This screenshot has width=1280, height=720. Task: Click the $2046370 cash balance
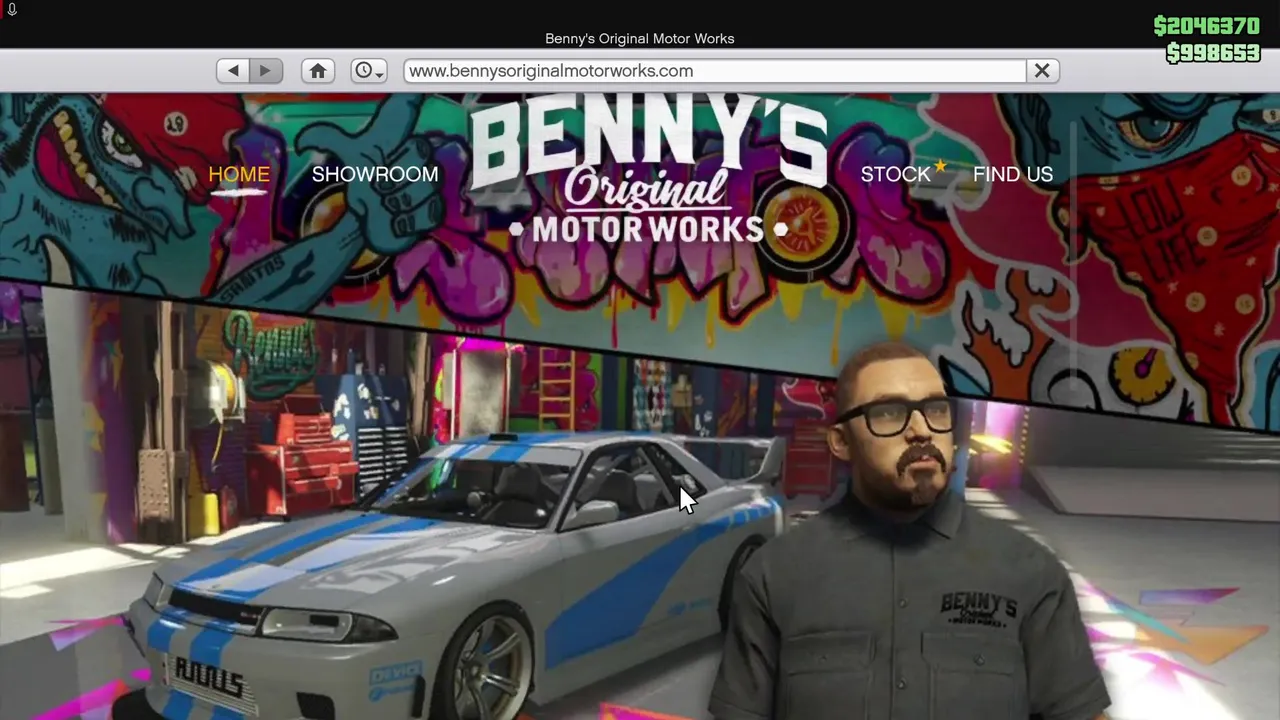point(1206,26)
